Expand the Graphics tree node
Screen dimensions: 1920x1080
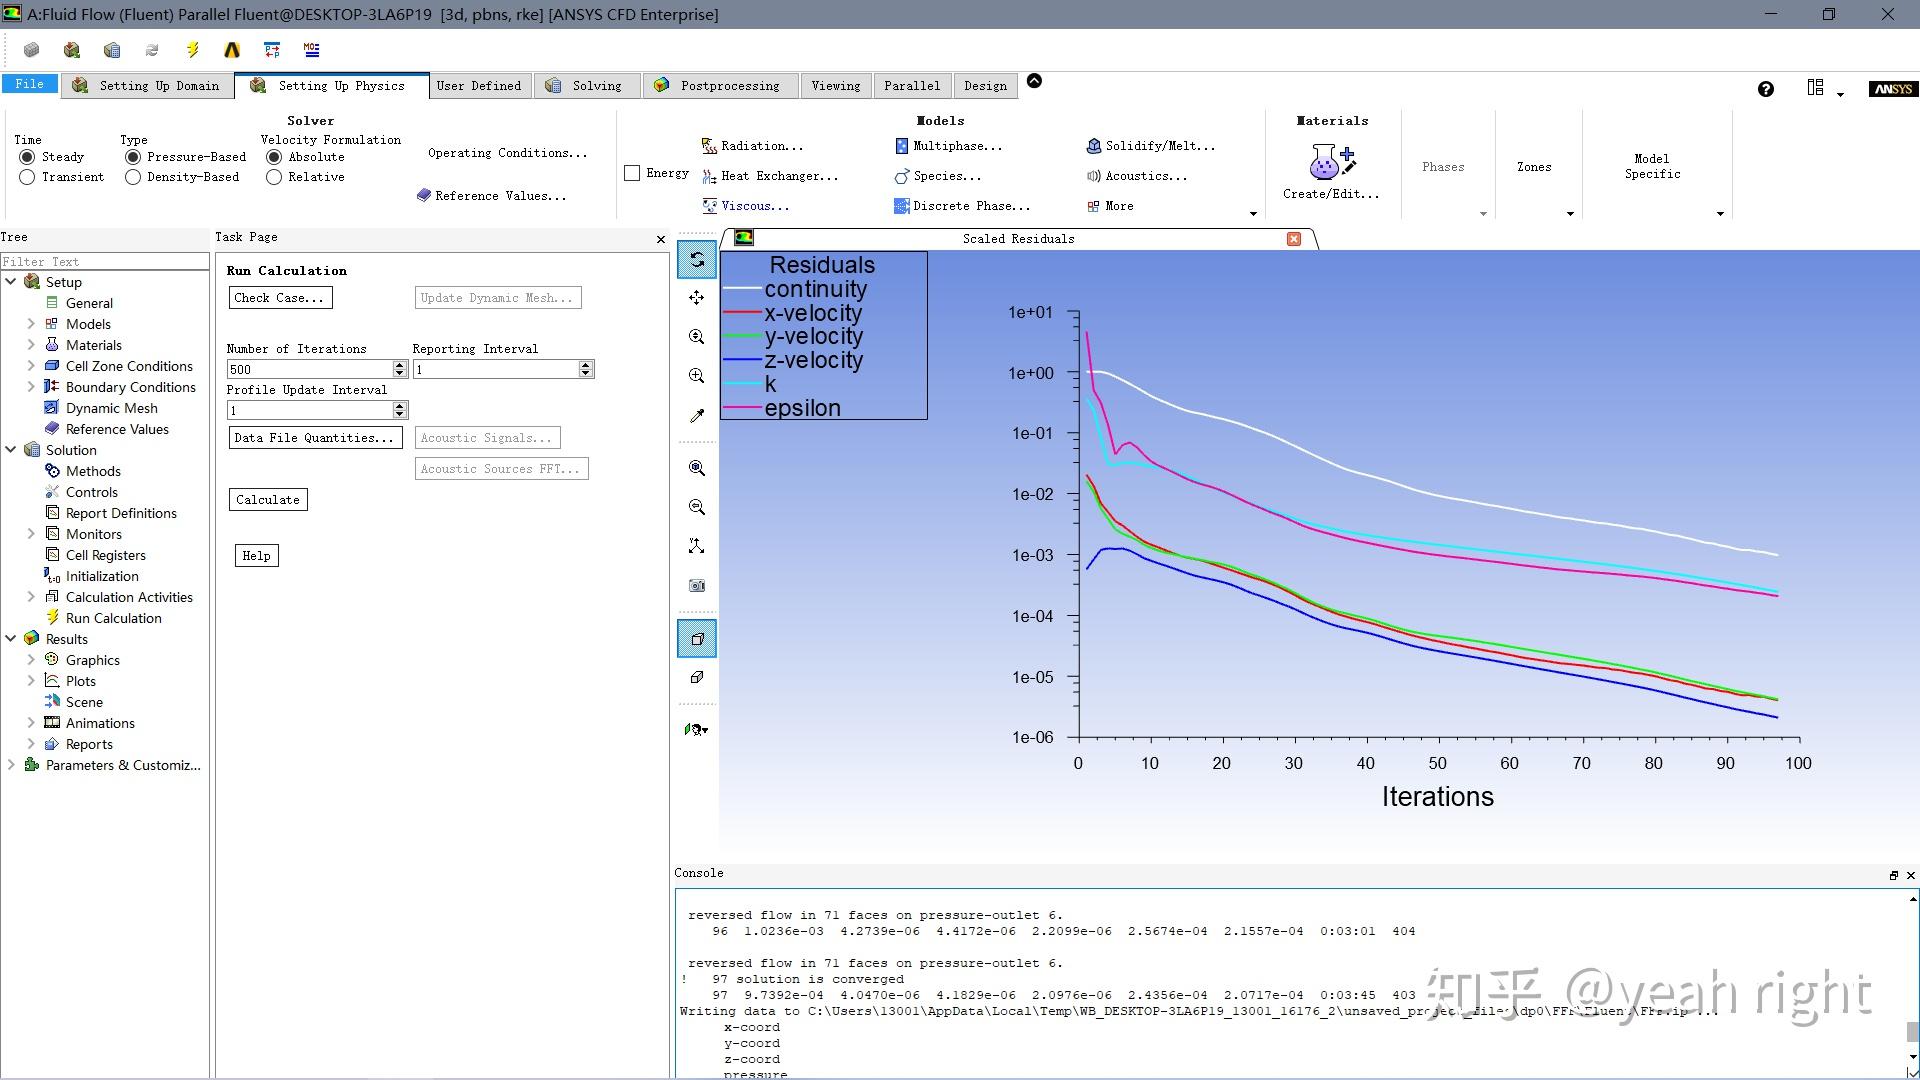point(30,660)
